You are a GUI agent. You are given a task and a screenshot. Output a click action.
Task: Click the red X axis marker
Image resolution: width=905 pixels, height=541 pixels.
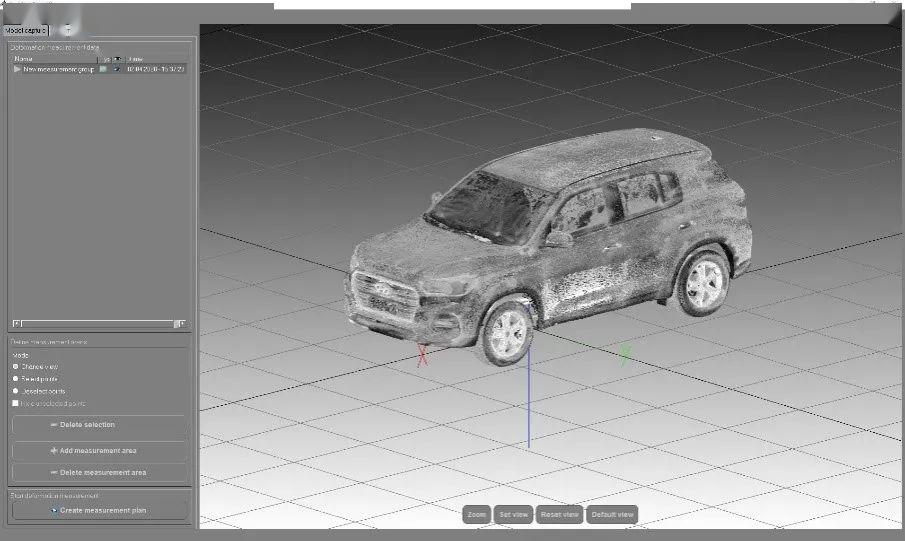[x=422, y=355]
